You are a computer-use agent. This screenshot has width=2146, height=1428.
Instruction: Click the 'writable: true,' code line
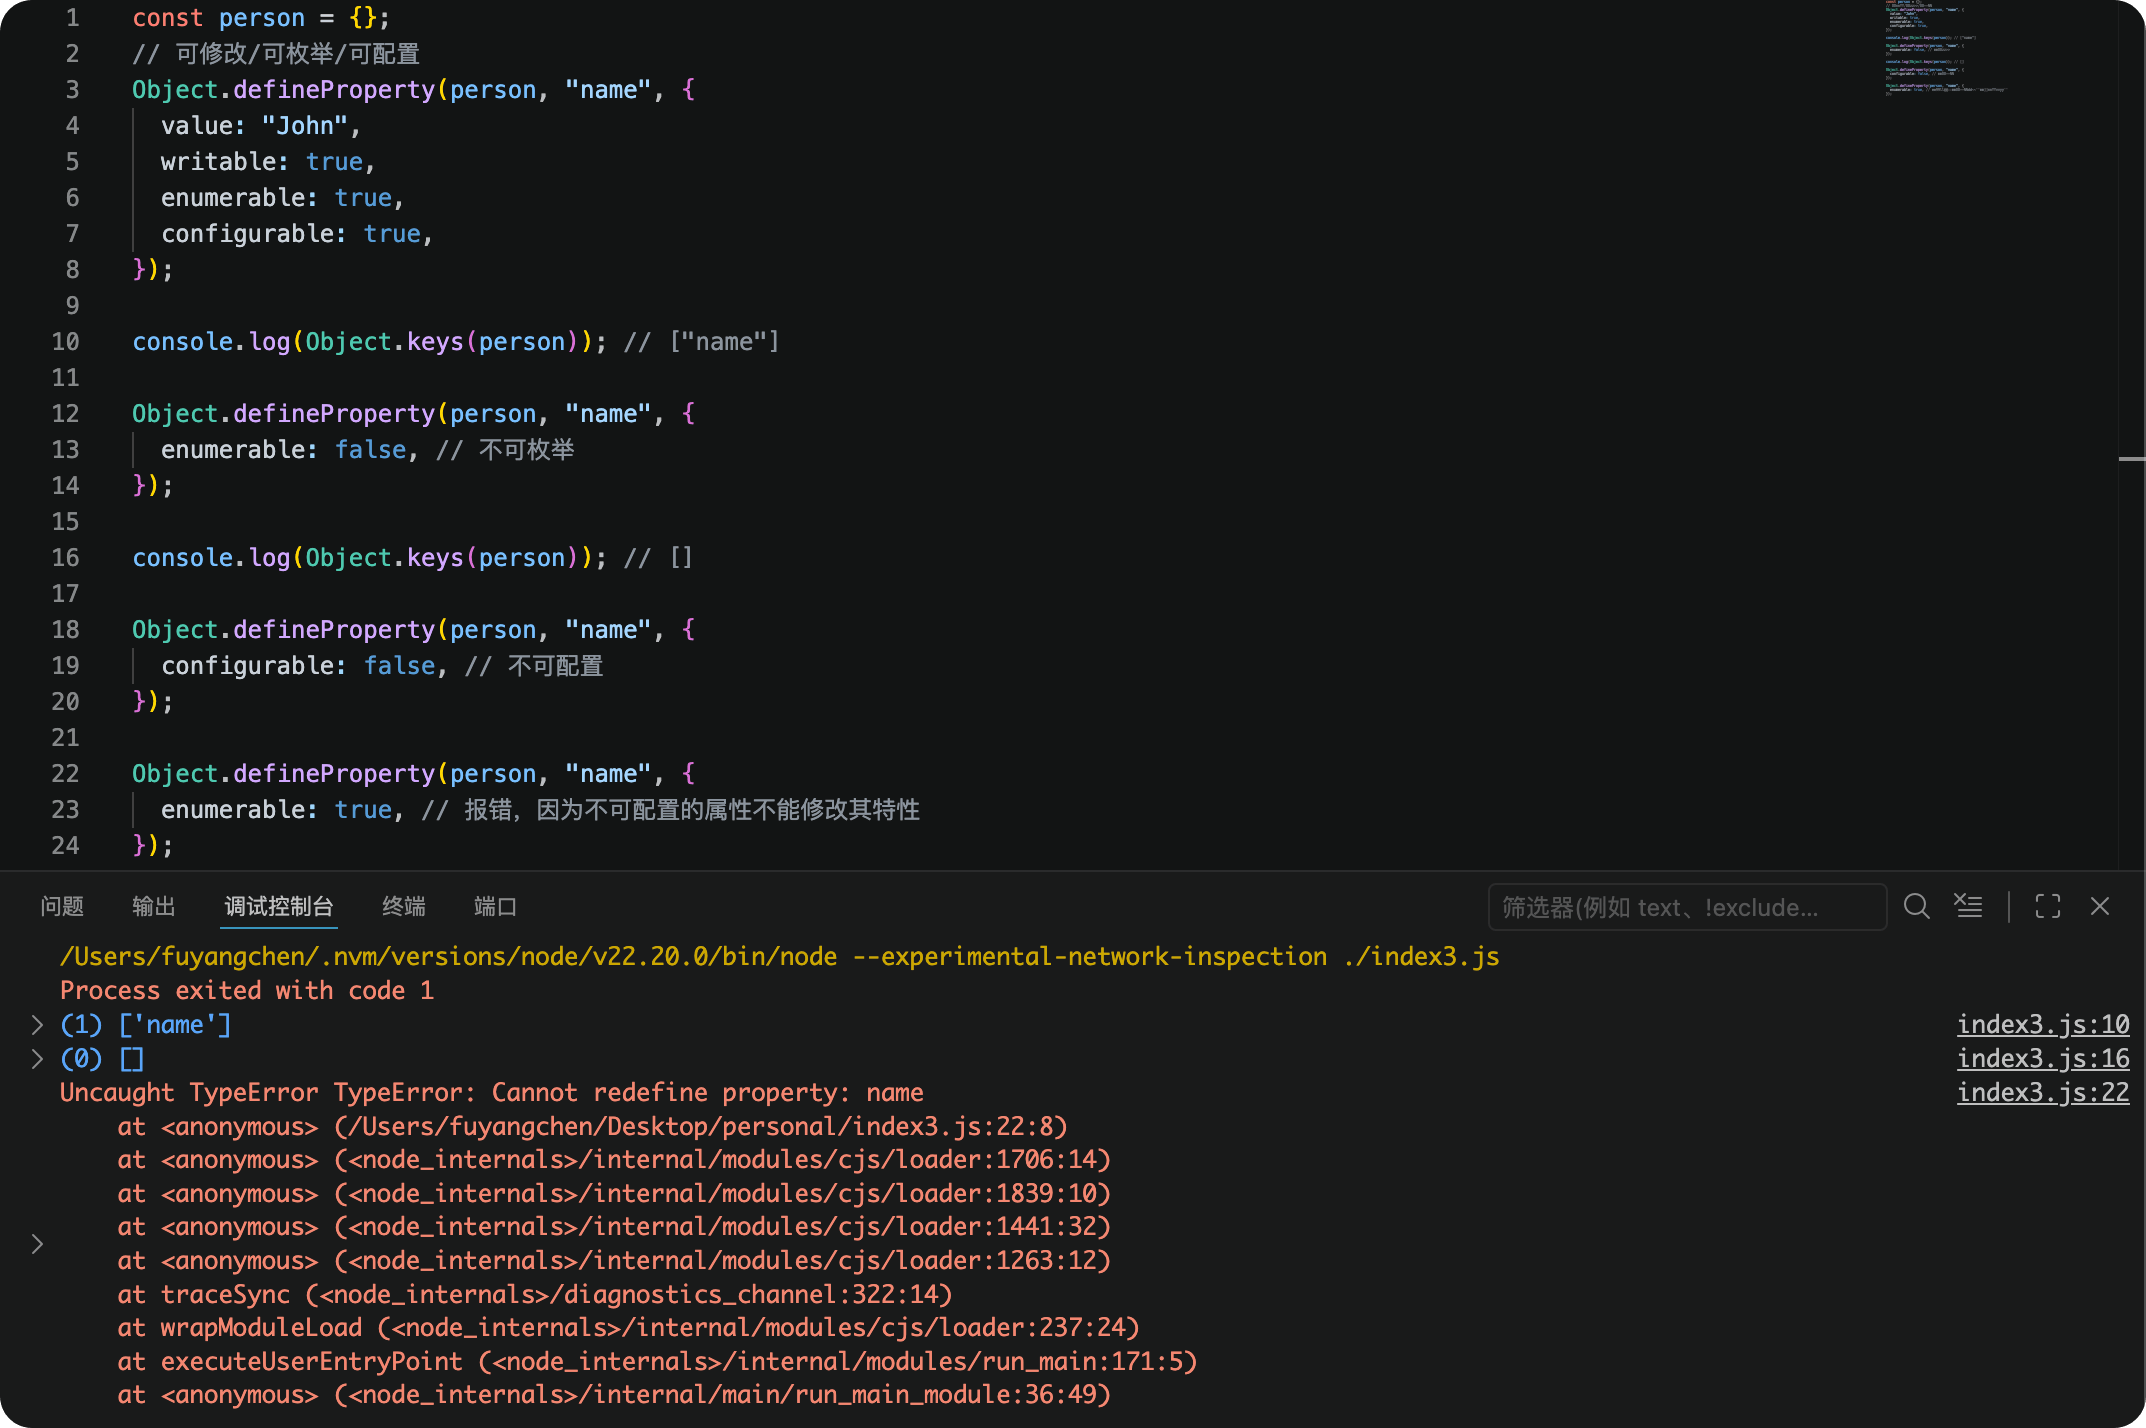(x=268, y=162)
